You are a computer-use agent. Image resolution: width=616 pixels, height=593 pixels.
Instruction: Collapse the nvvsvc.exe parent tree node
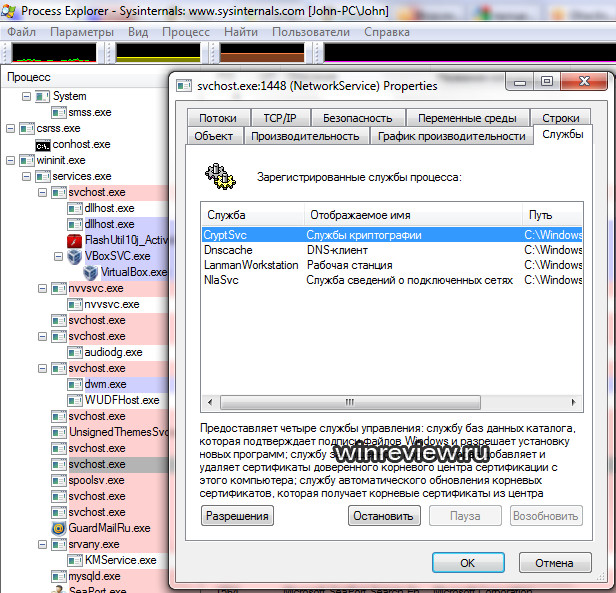pos(42,289)
